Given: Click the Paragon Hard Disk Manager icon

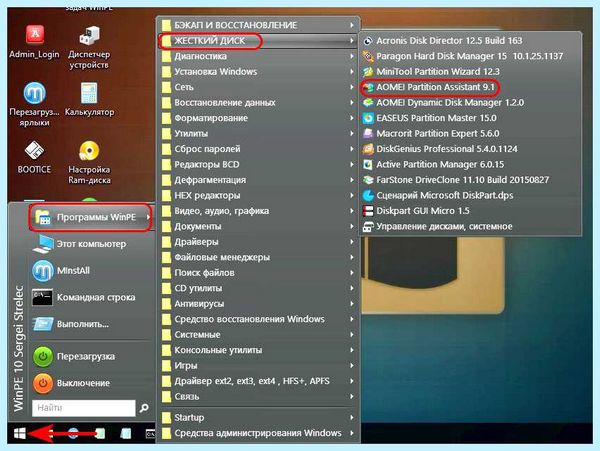Looking at the screenshot, I should tap(368, 56).
